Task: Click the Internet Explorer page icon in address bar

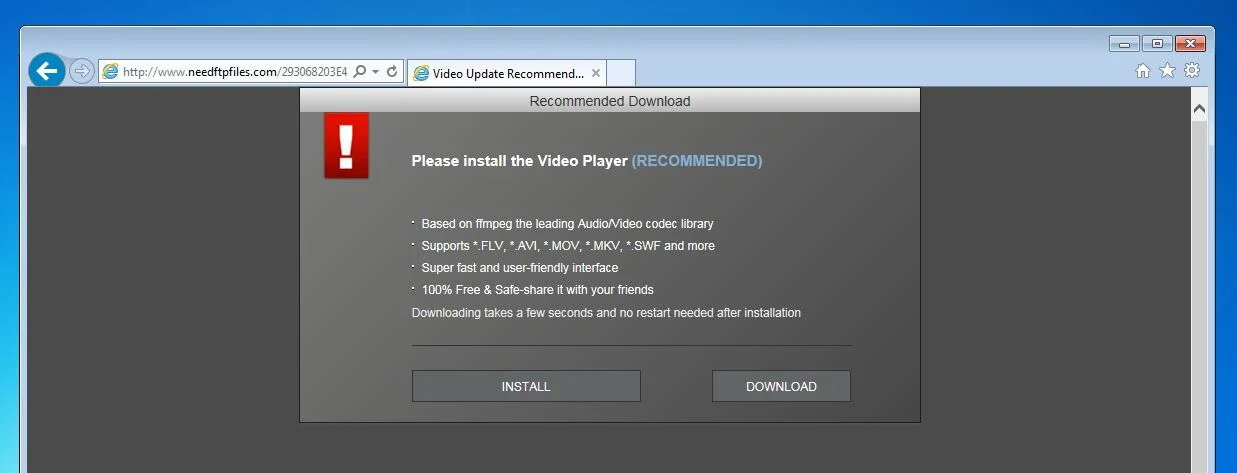Action: click(111, 72)
